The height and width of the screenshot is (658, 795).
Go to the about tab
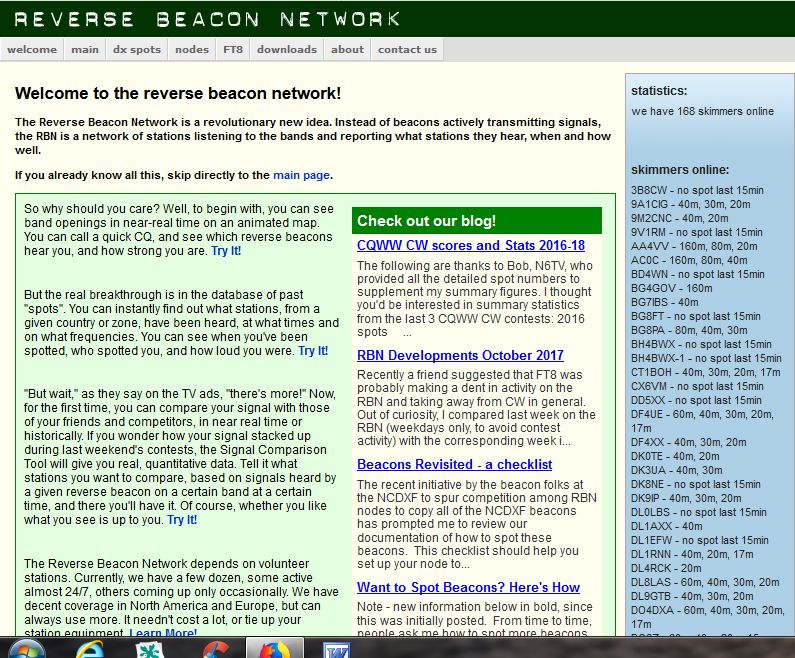pyautogui.click(x=347, y=50)
